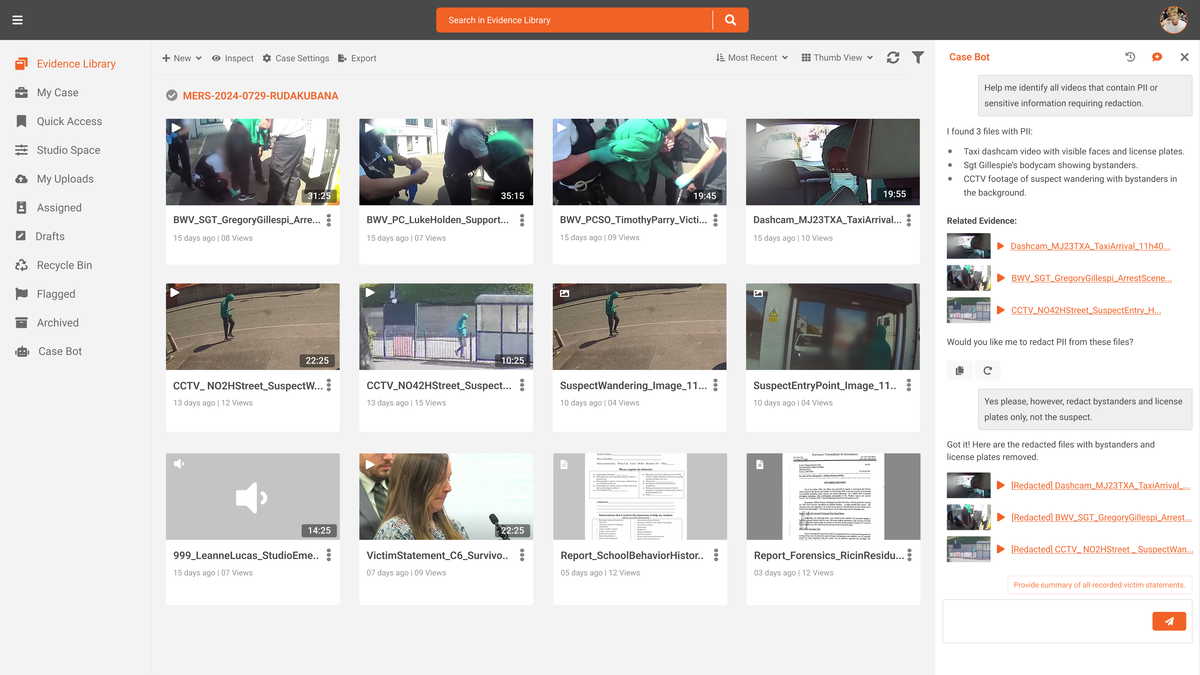Toggle the case MERS-2024-0729-RUDAKUBANA checkmark
The width and height of the screenshot is (1200, 675).
point(172,96)
